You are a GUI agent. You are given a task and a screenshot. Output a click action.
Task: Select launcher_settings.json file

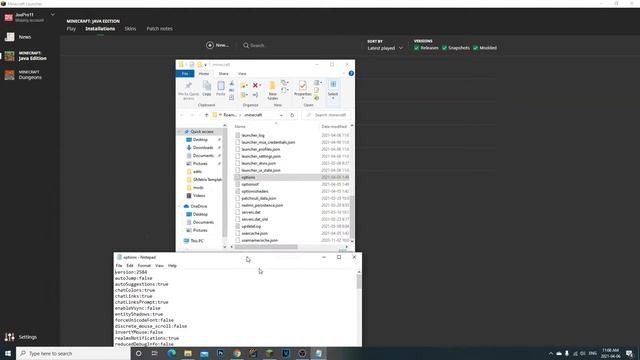click(261, 156)
